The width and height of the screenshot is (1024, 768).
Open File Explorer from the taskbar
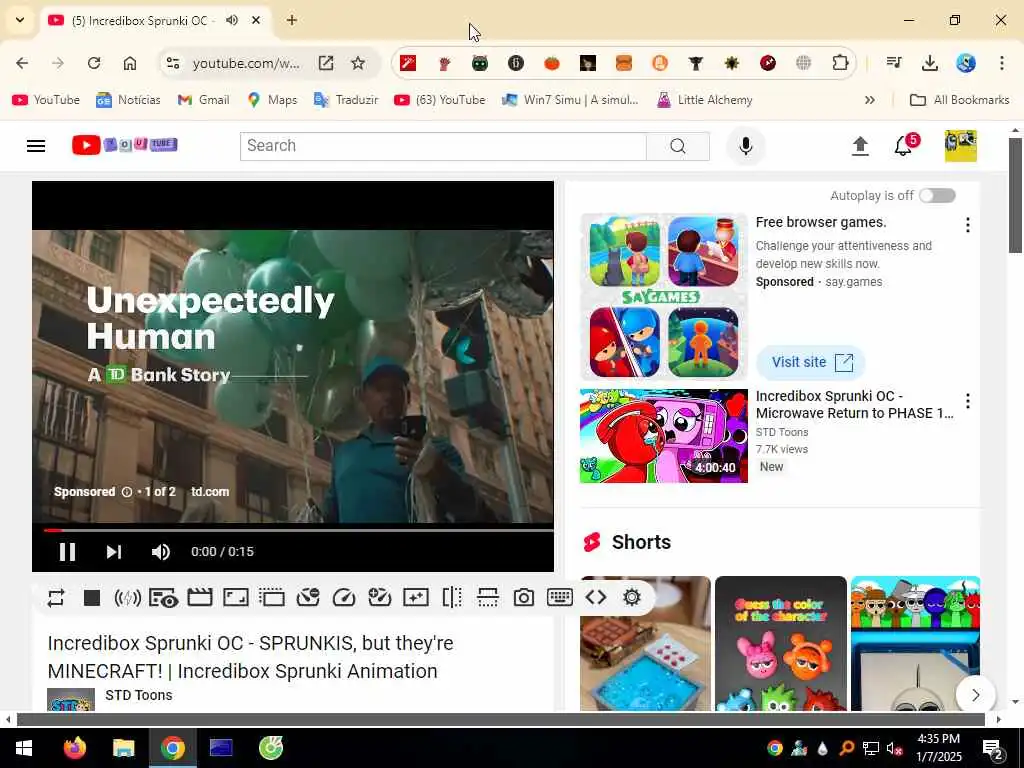[123, 748]
